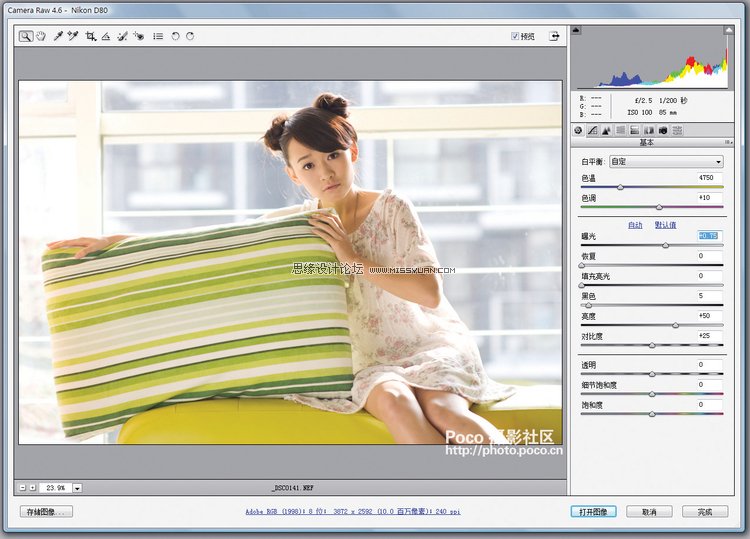Pick the White Balance eyedropper tool
Screen dimensions: 750x539
[58, 36]
